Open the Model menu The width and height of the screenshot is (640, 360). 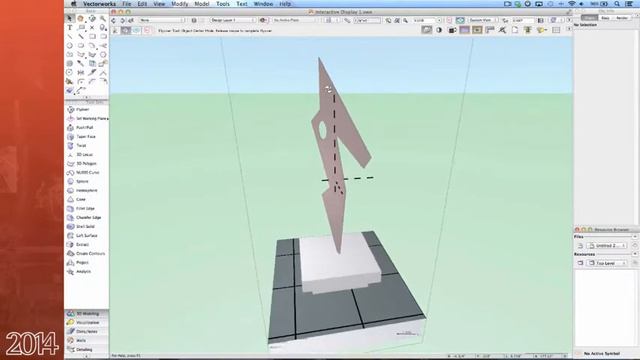[202, 4]
